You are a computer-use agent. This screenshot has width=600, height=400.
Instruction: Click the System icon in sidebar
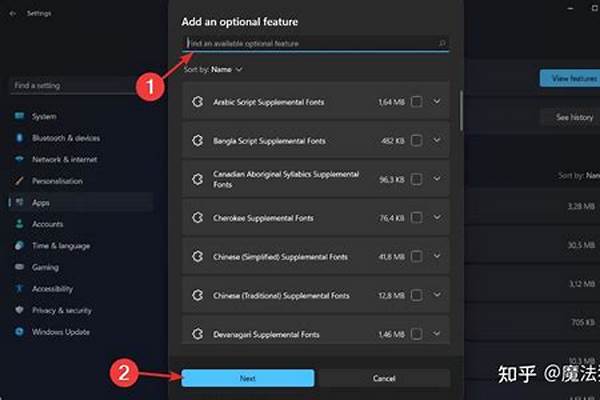pyautogui.click(x=20, y=116)
